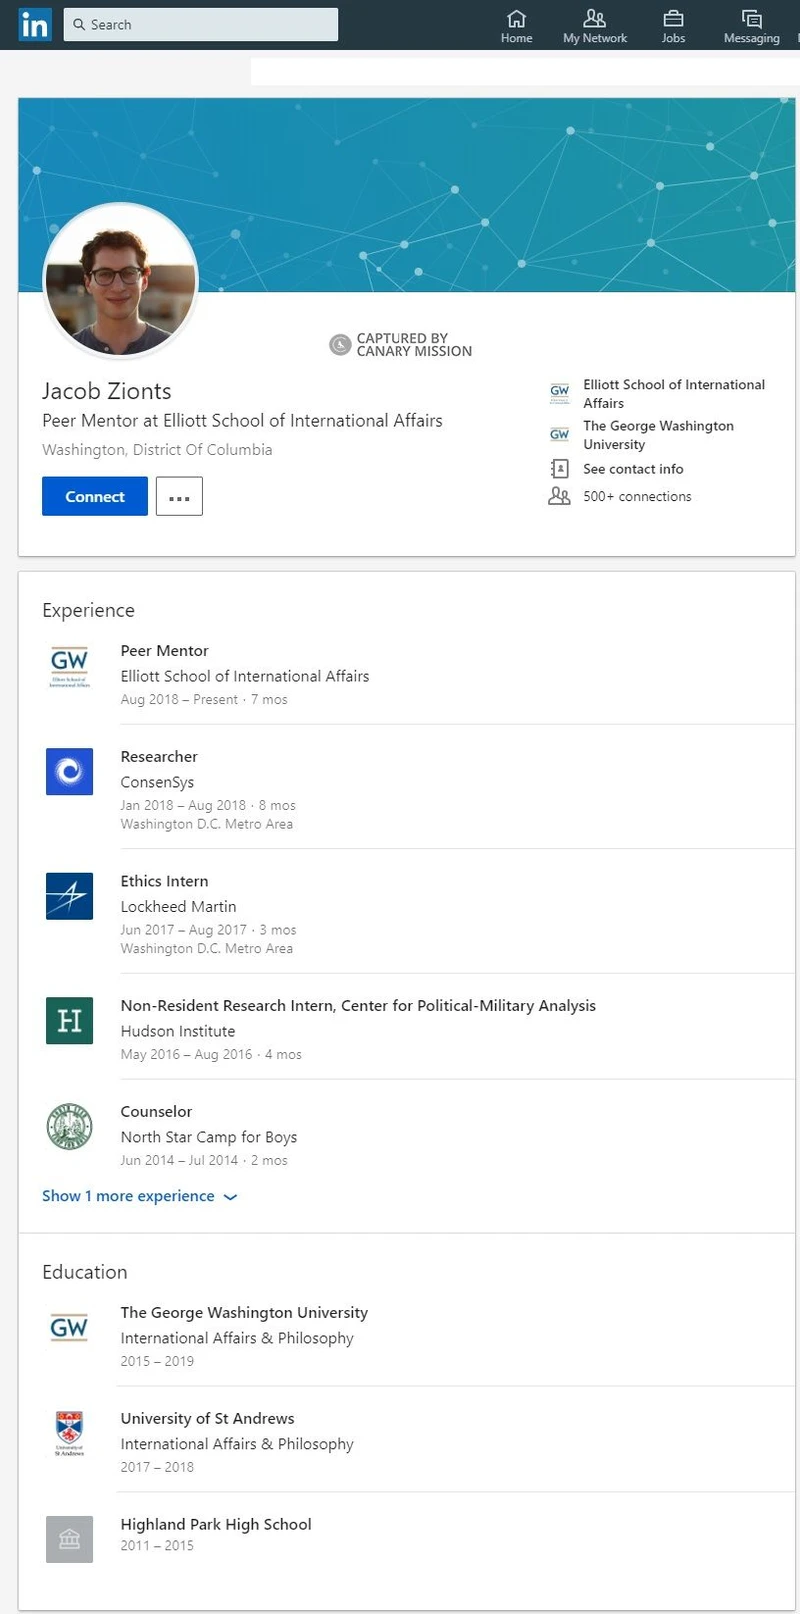Click North Star Camp for Boys text
This screenshot has height=1614, width=800.
[208, 1137]
